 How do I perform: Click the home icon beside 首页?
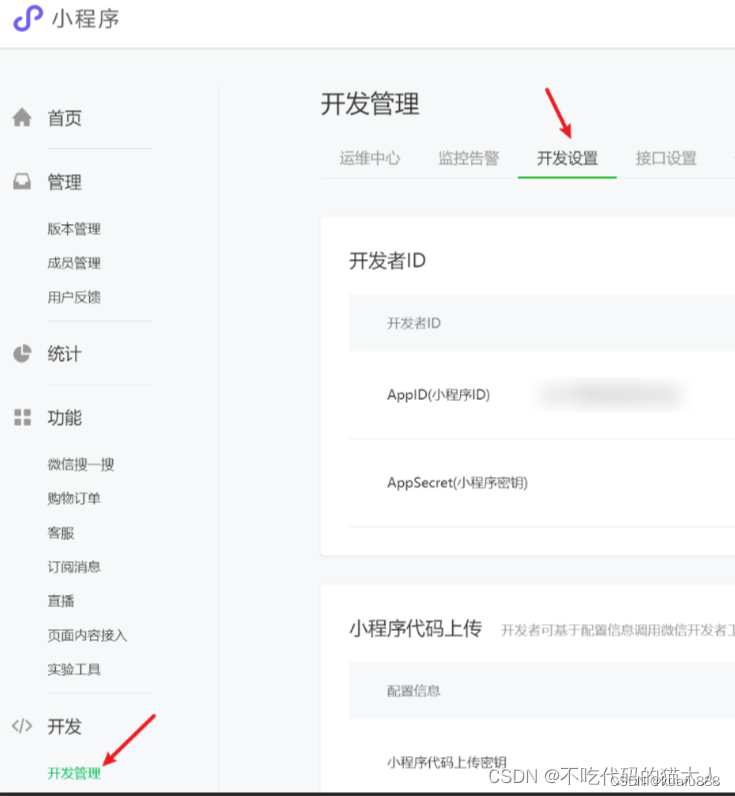[22, 117]
